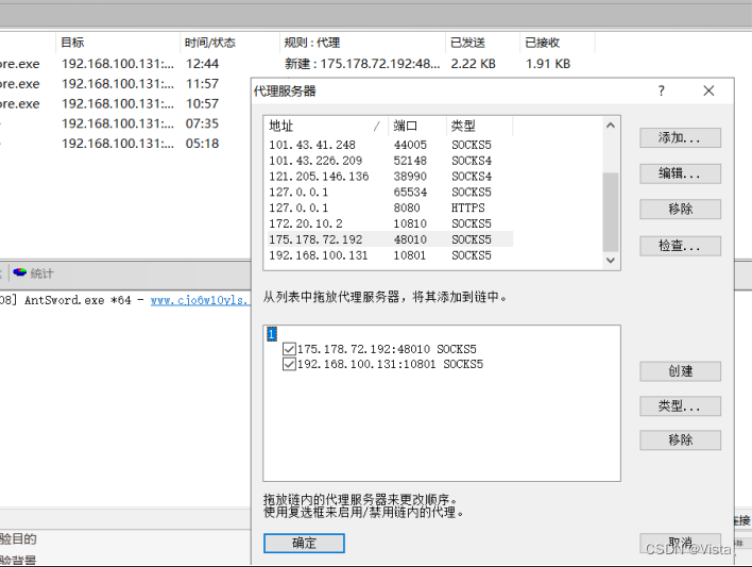This screenshot has width=752, height=567.
Task: Sort proxy list by 地址 column
Action: pos(326,126)
